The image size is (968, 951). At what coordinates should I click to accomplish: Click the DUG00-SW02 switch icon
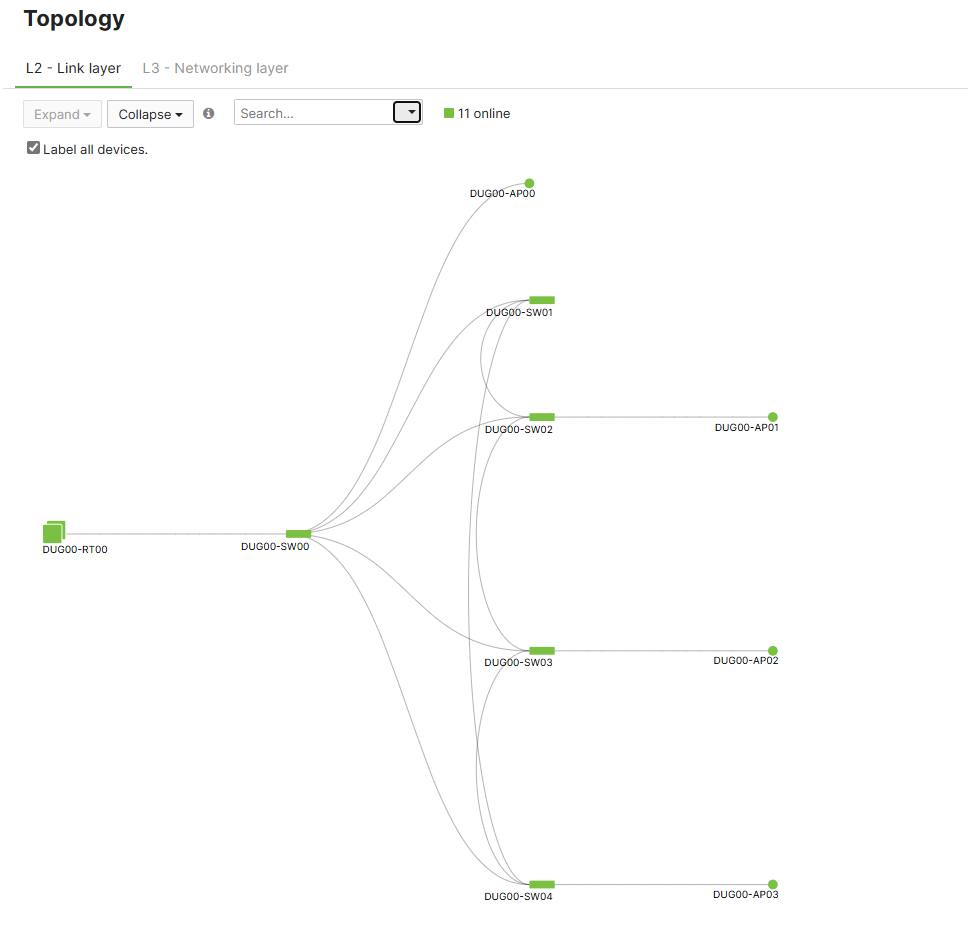point(541,416)
